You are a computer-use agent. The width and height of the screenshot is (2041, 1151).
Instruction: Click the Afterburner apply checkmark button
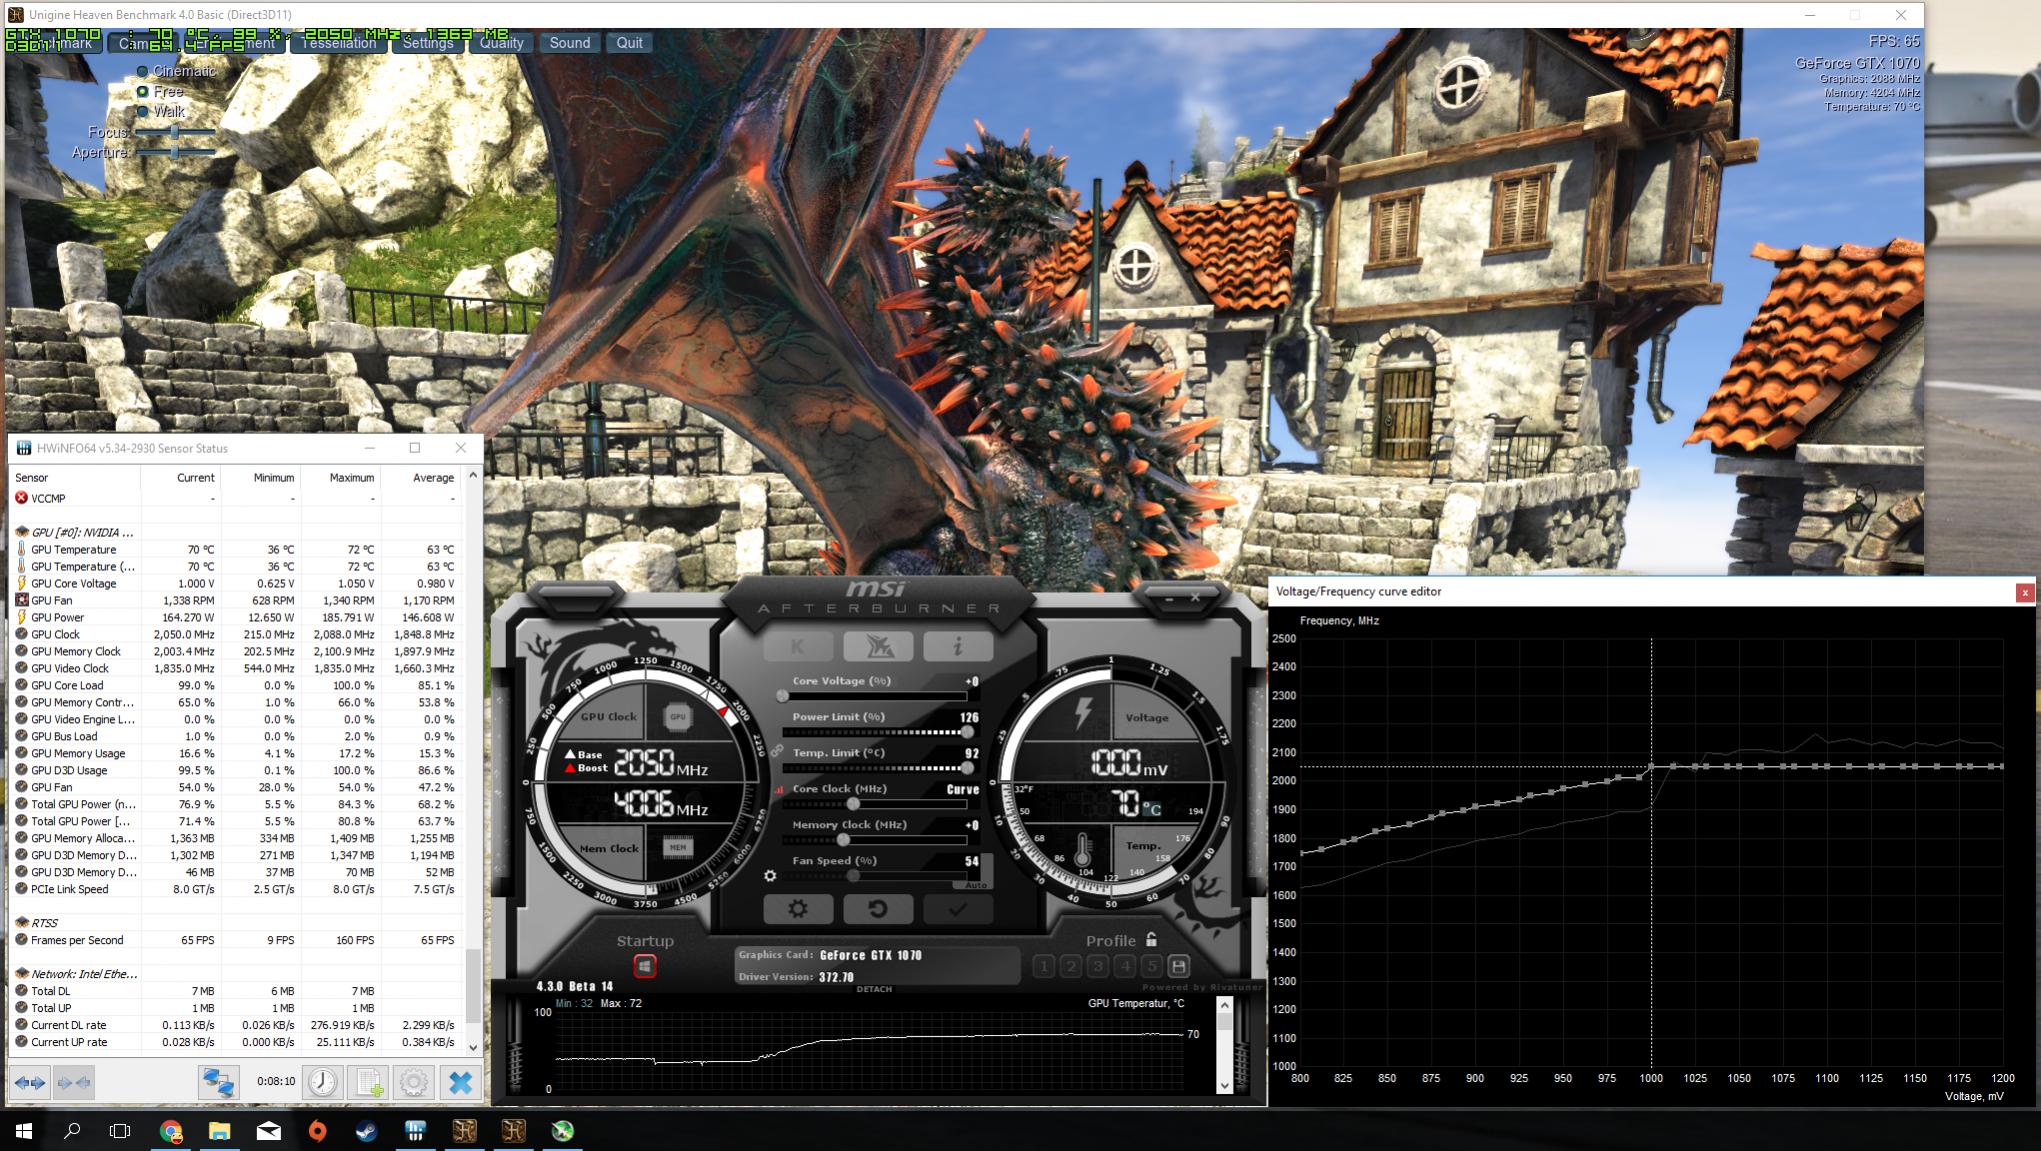[957, 909]
